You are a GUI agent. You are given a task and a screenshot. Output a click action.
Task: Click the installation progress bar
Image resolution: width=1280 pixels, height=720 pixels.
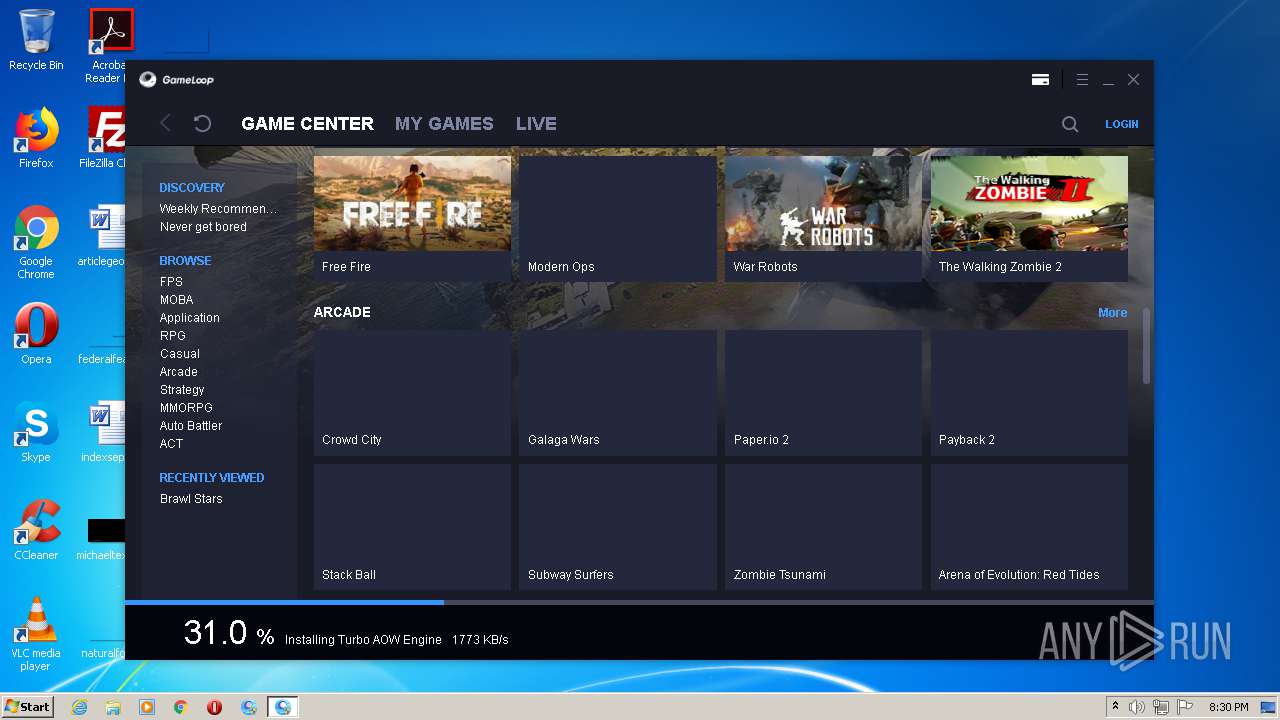[x=639, y=602]
